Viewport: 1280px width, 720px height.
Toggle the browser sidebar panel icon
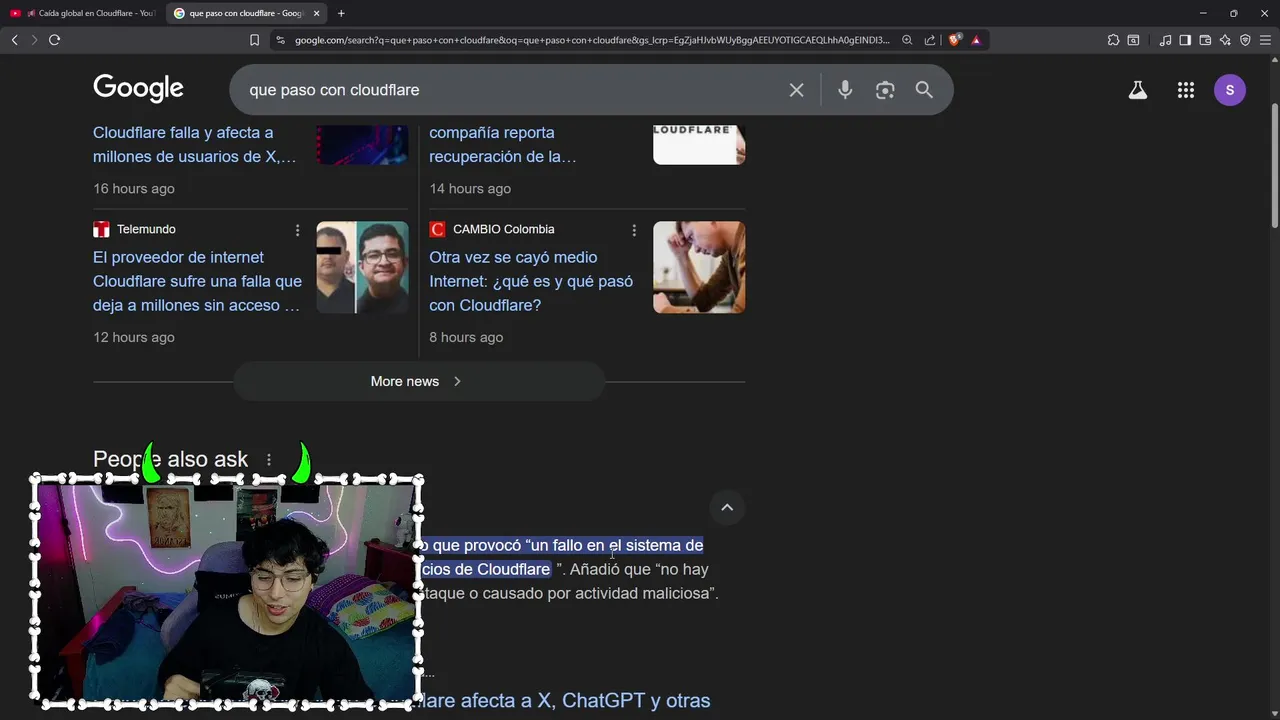(1185, 40)
